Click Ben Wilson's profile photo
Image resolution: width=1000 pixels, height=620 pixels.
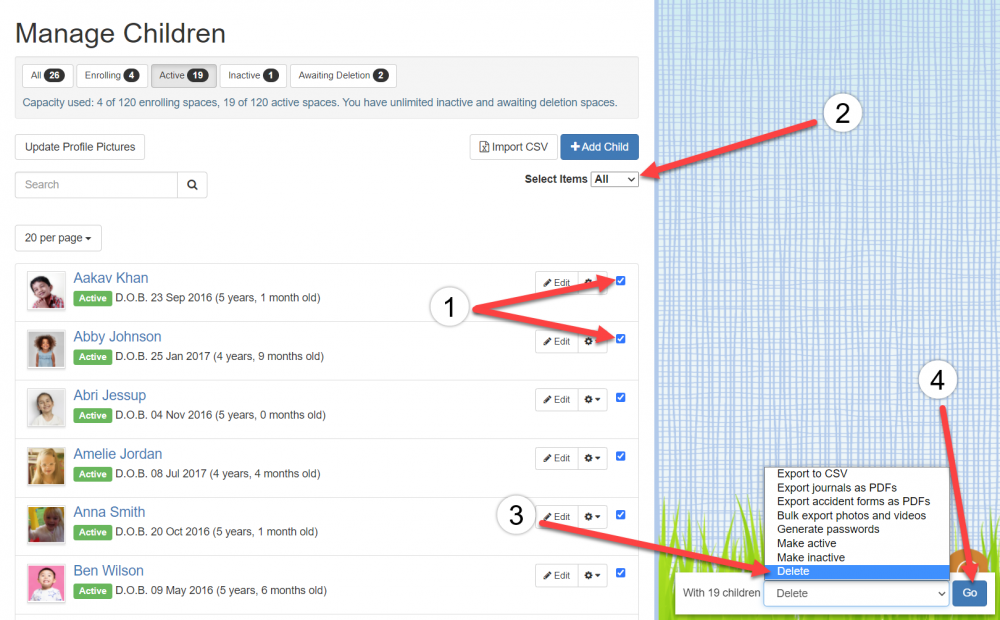coord(46,583)
